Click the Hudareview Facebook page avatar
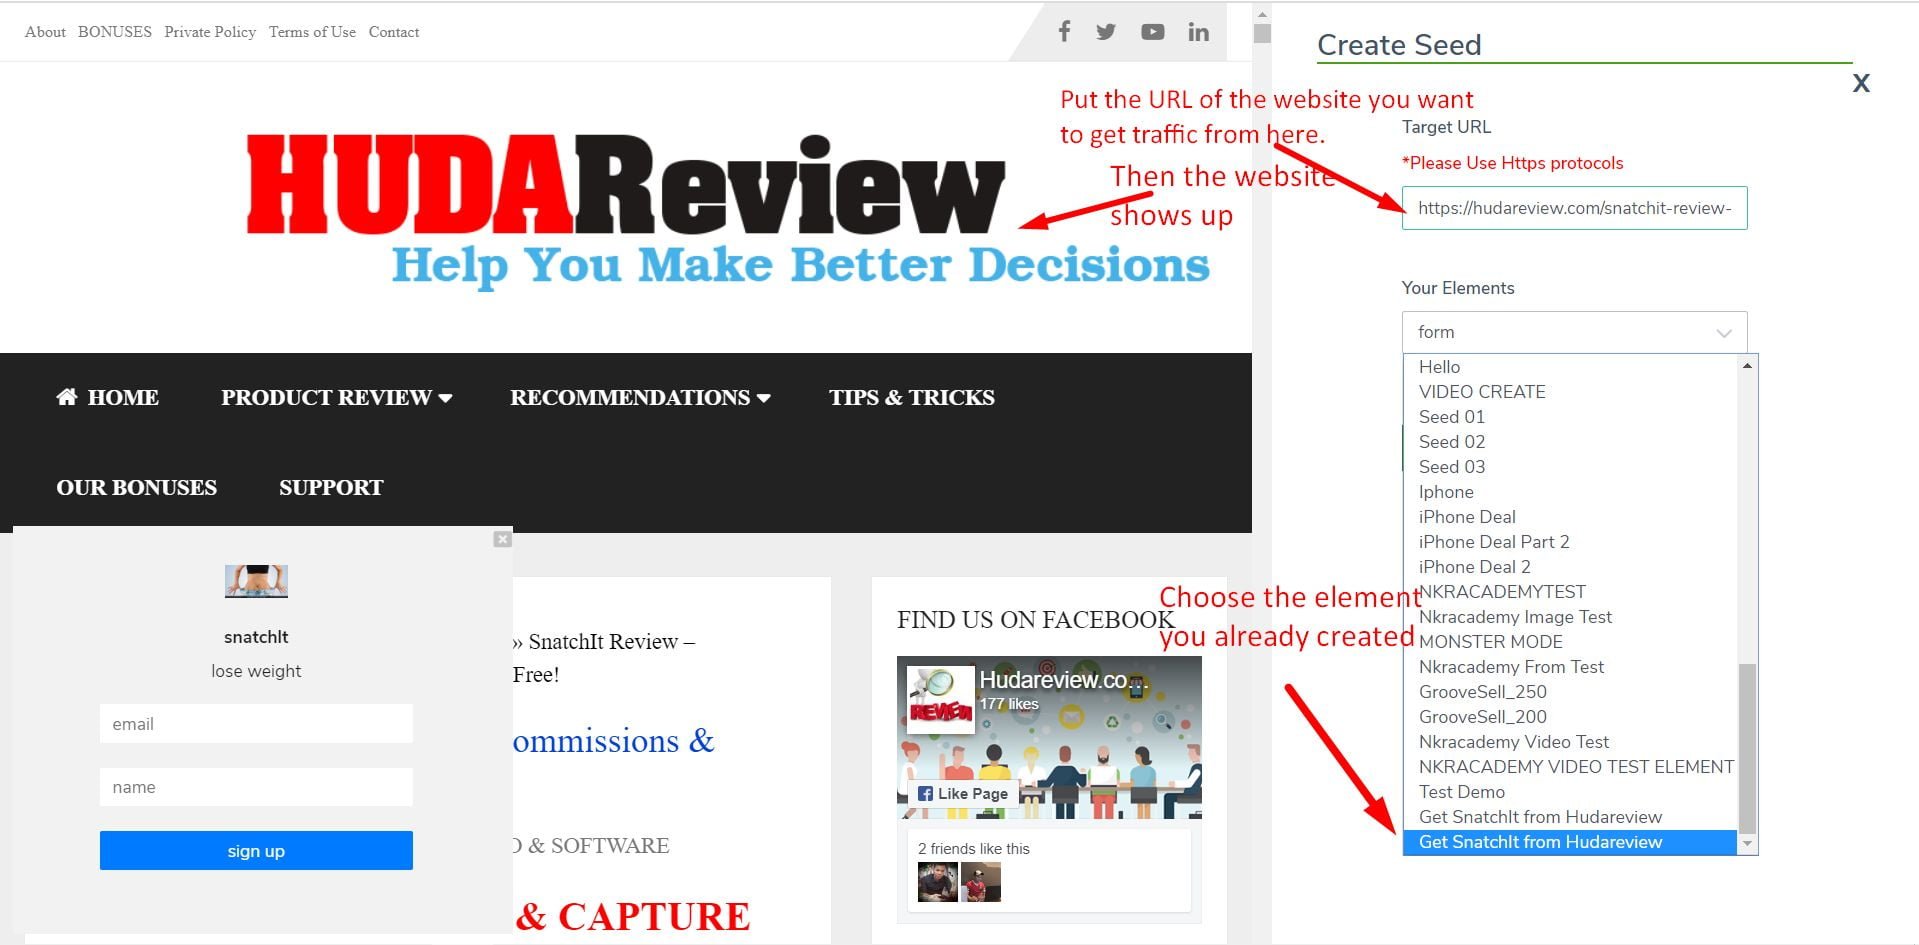The image size is (1919, 945). [941, 700]
